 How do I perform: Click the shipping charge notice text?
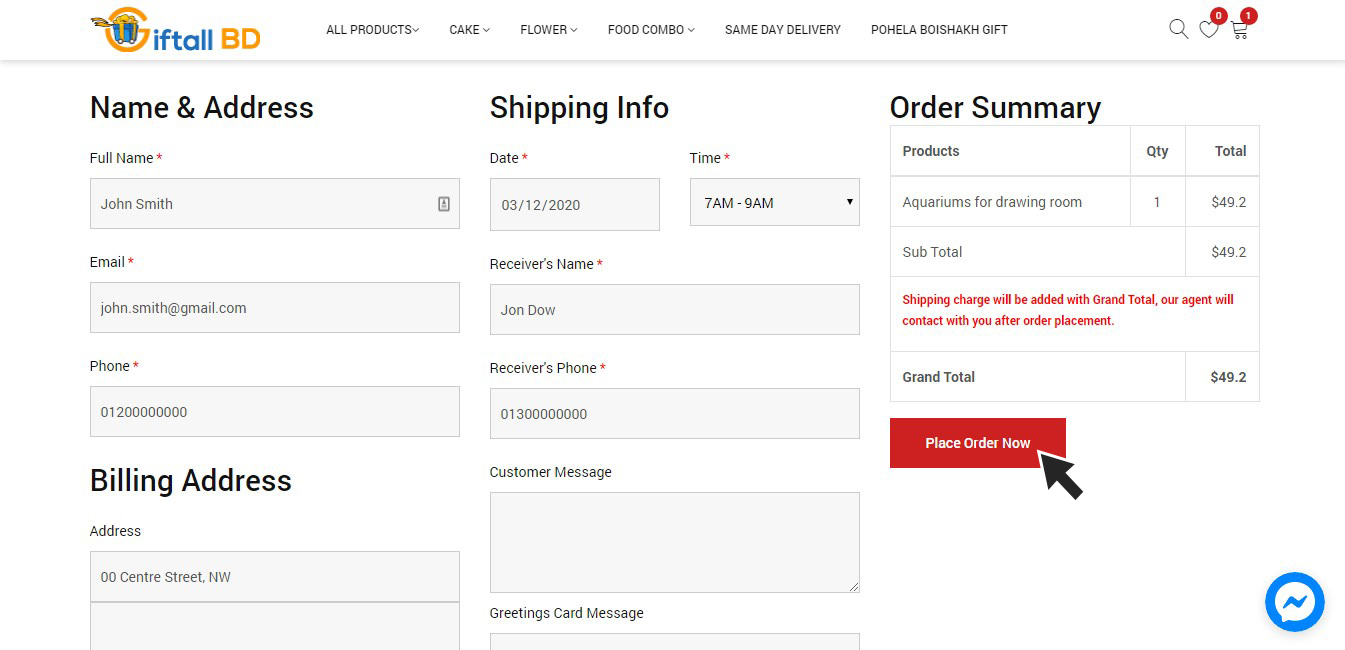click(1068, 310)
